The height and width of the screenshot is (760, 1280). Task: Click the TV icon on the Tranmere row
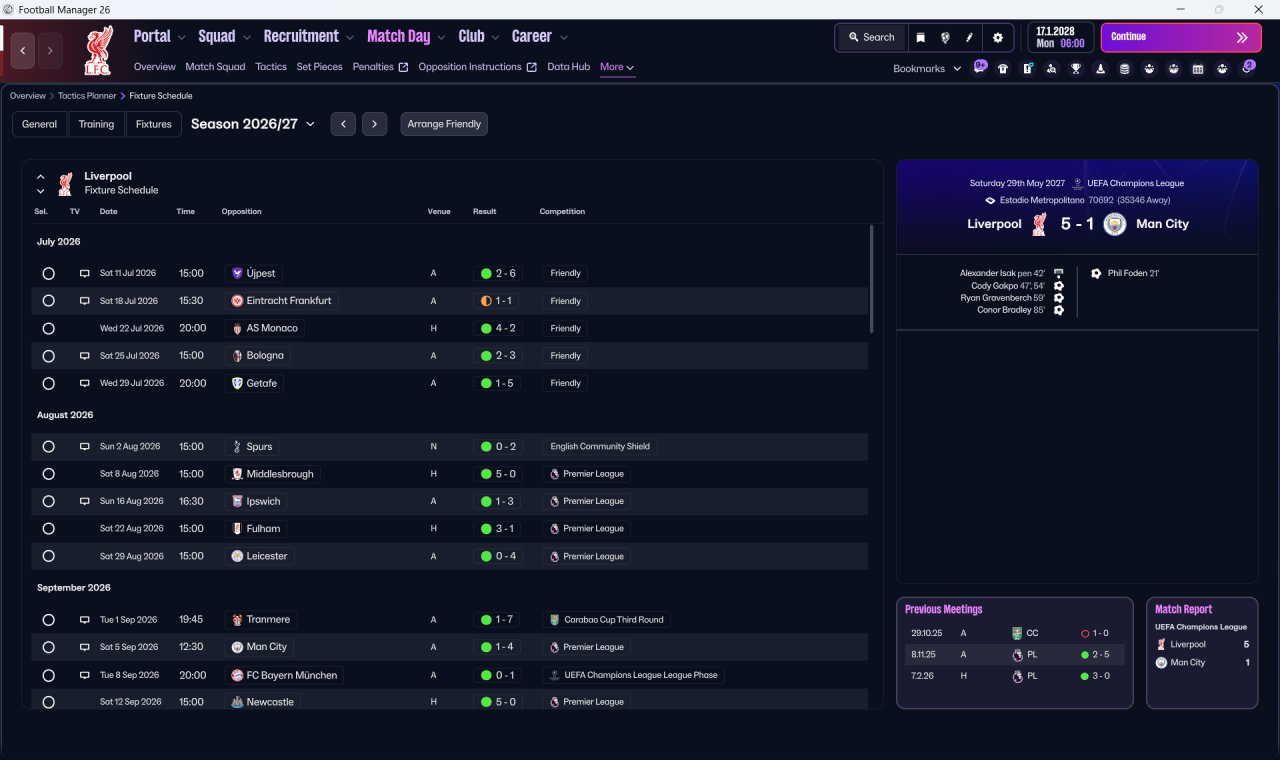(x=85, y=620)
